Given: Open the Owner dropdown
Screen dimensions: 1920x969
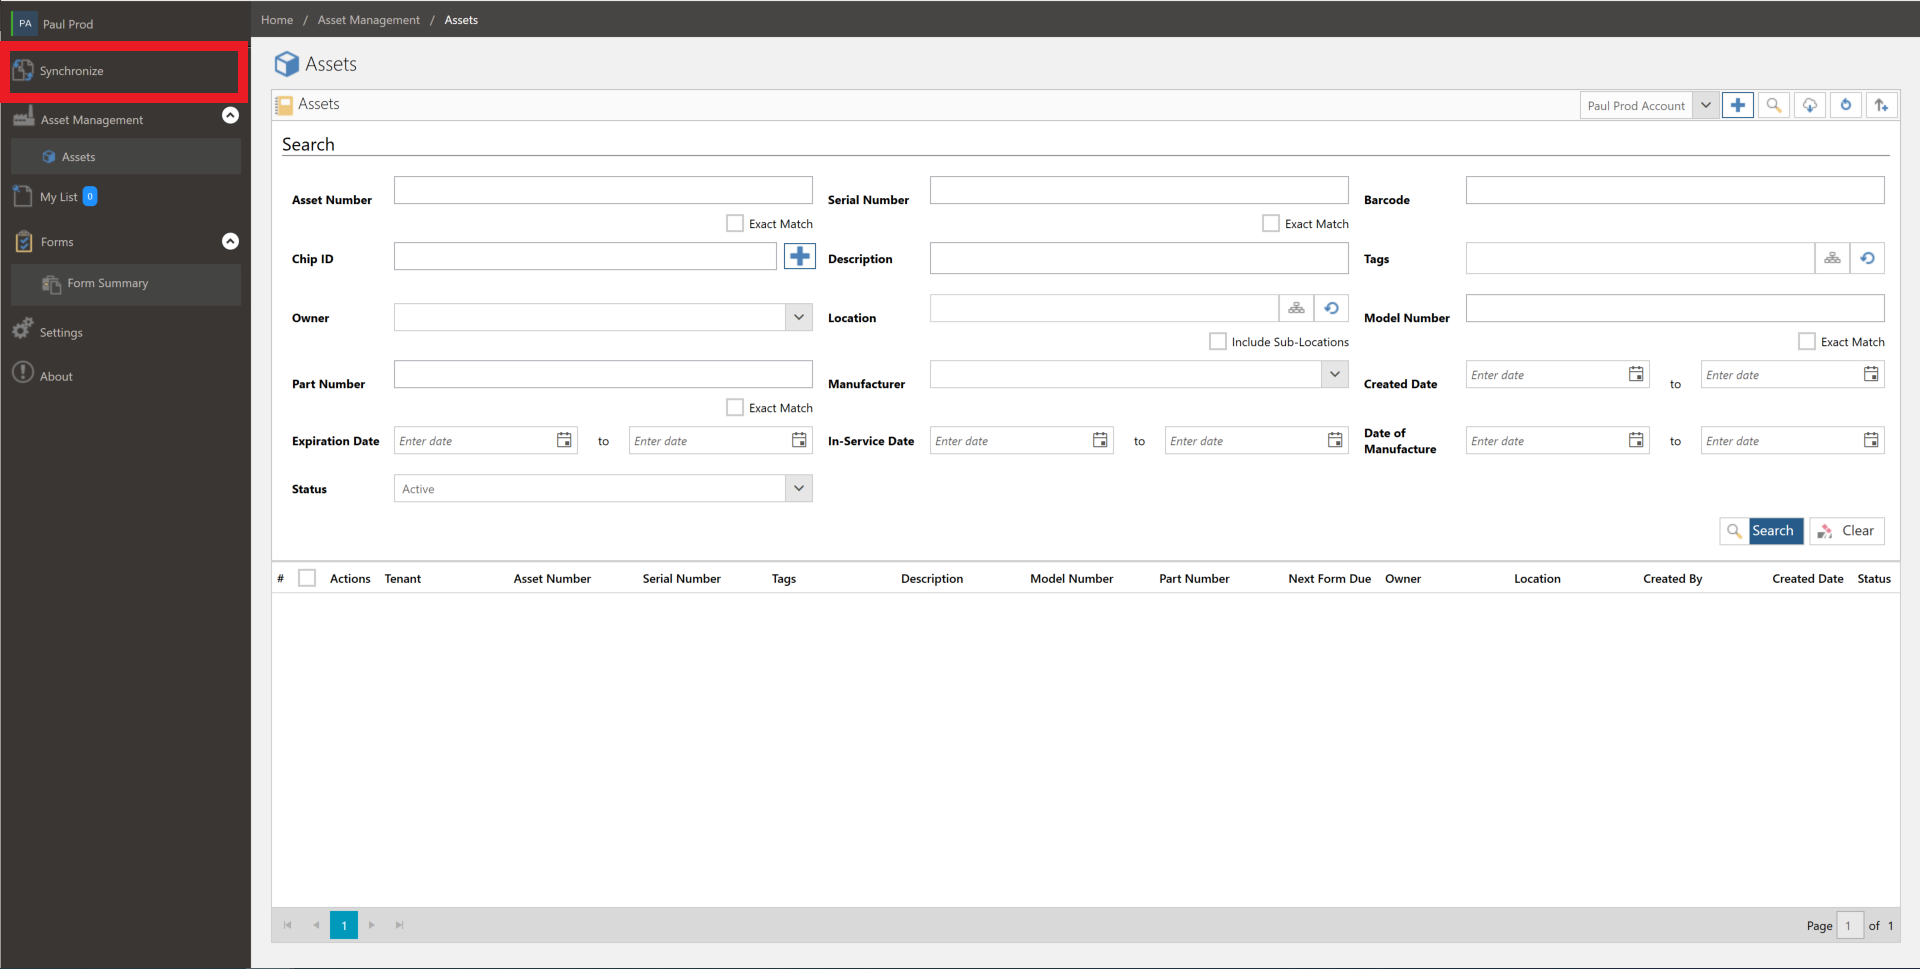Looking at the screenshot, I should point(799,317).
